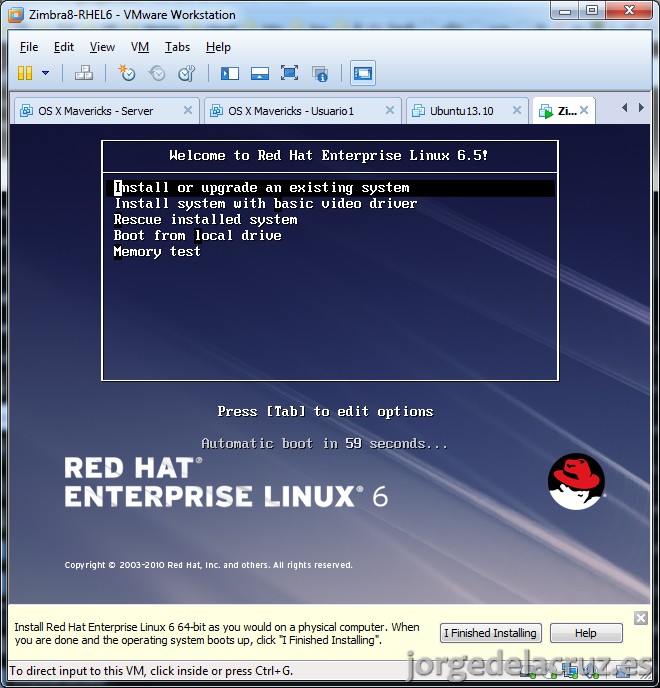660x688 pixels.
Task: Click the I Finished Installing button
Action: pyautogui.click(x=491, y=633)
